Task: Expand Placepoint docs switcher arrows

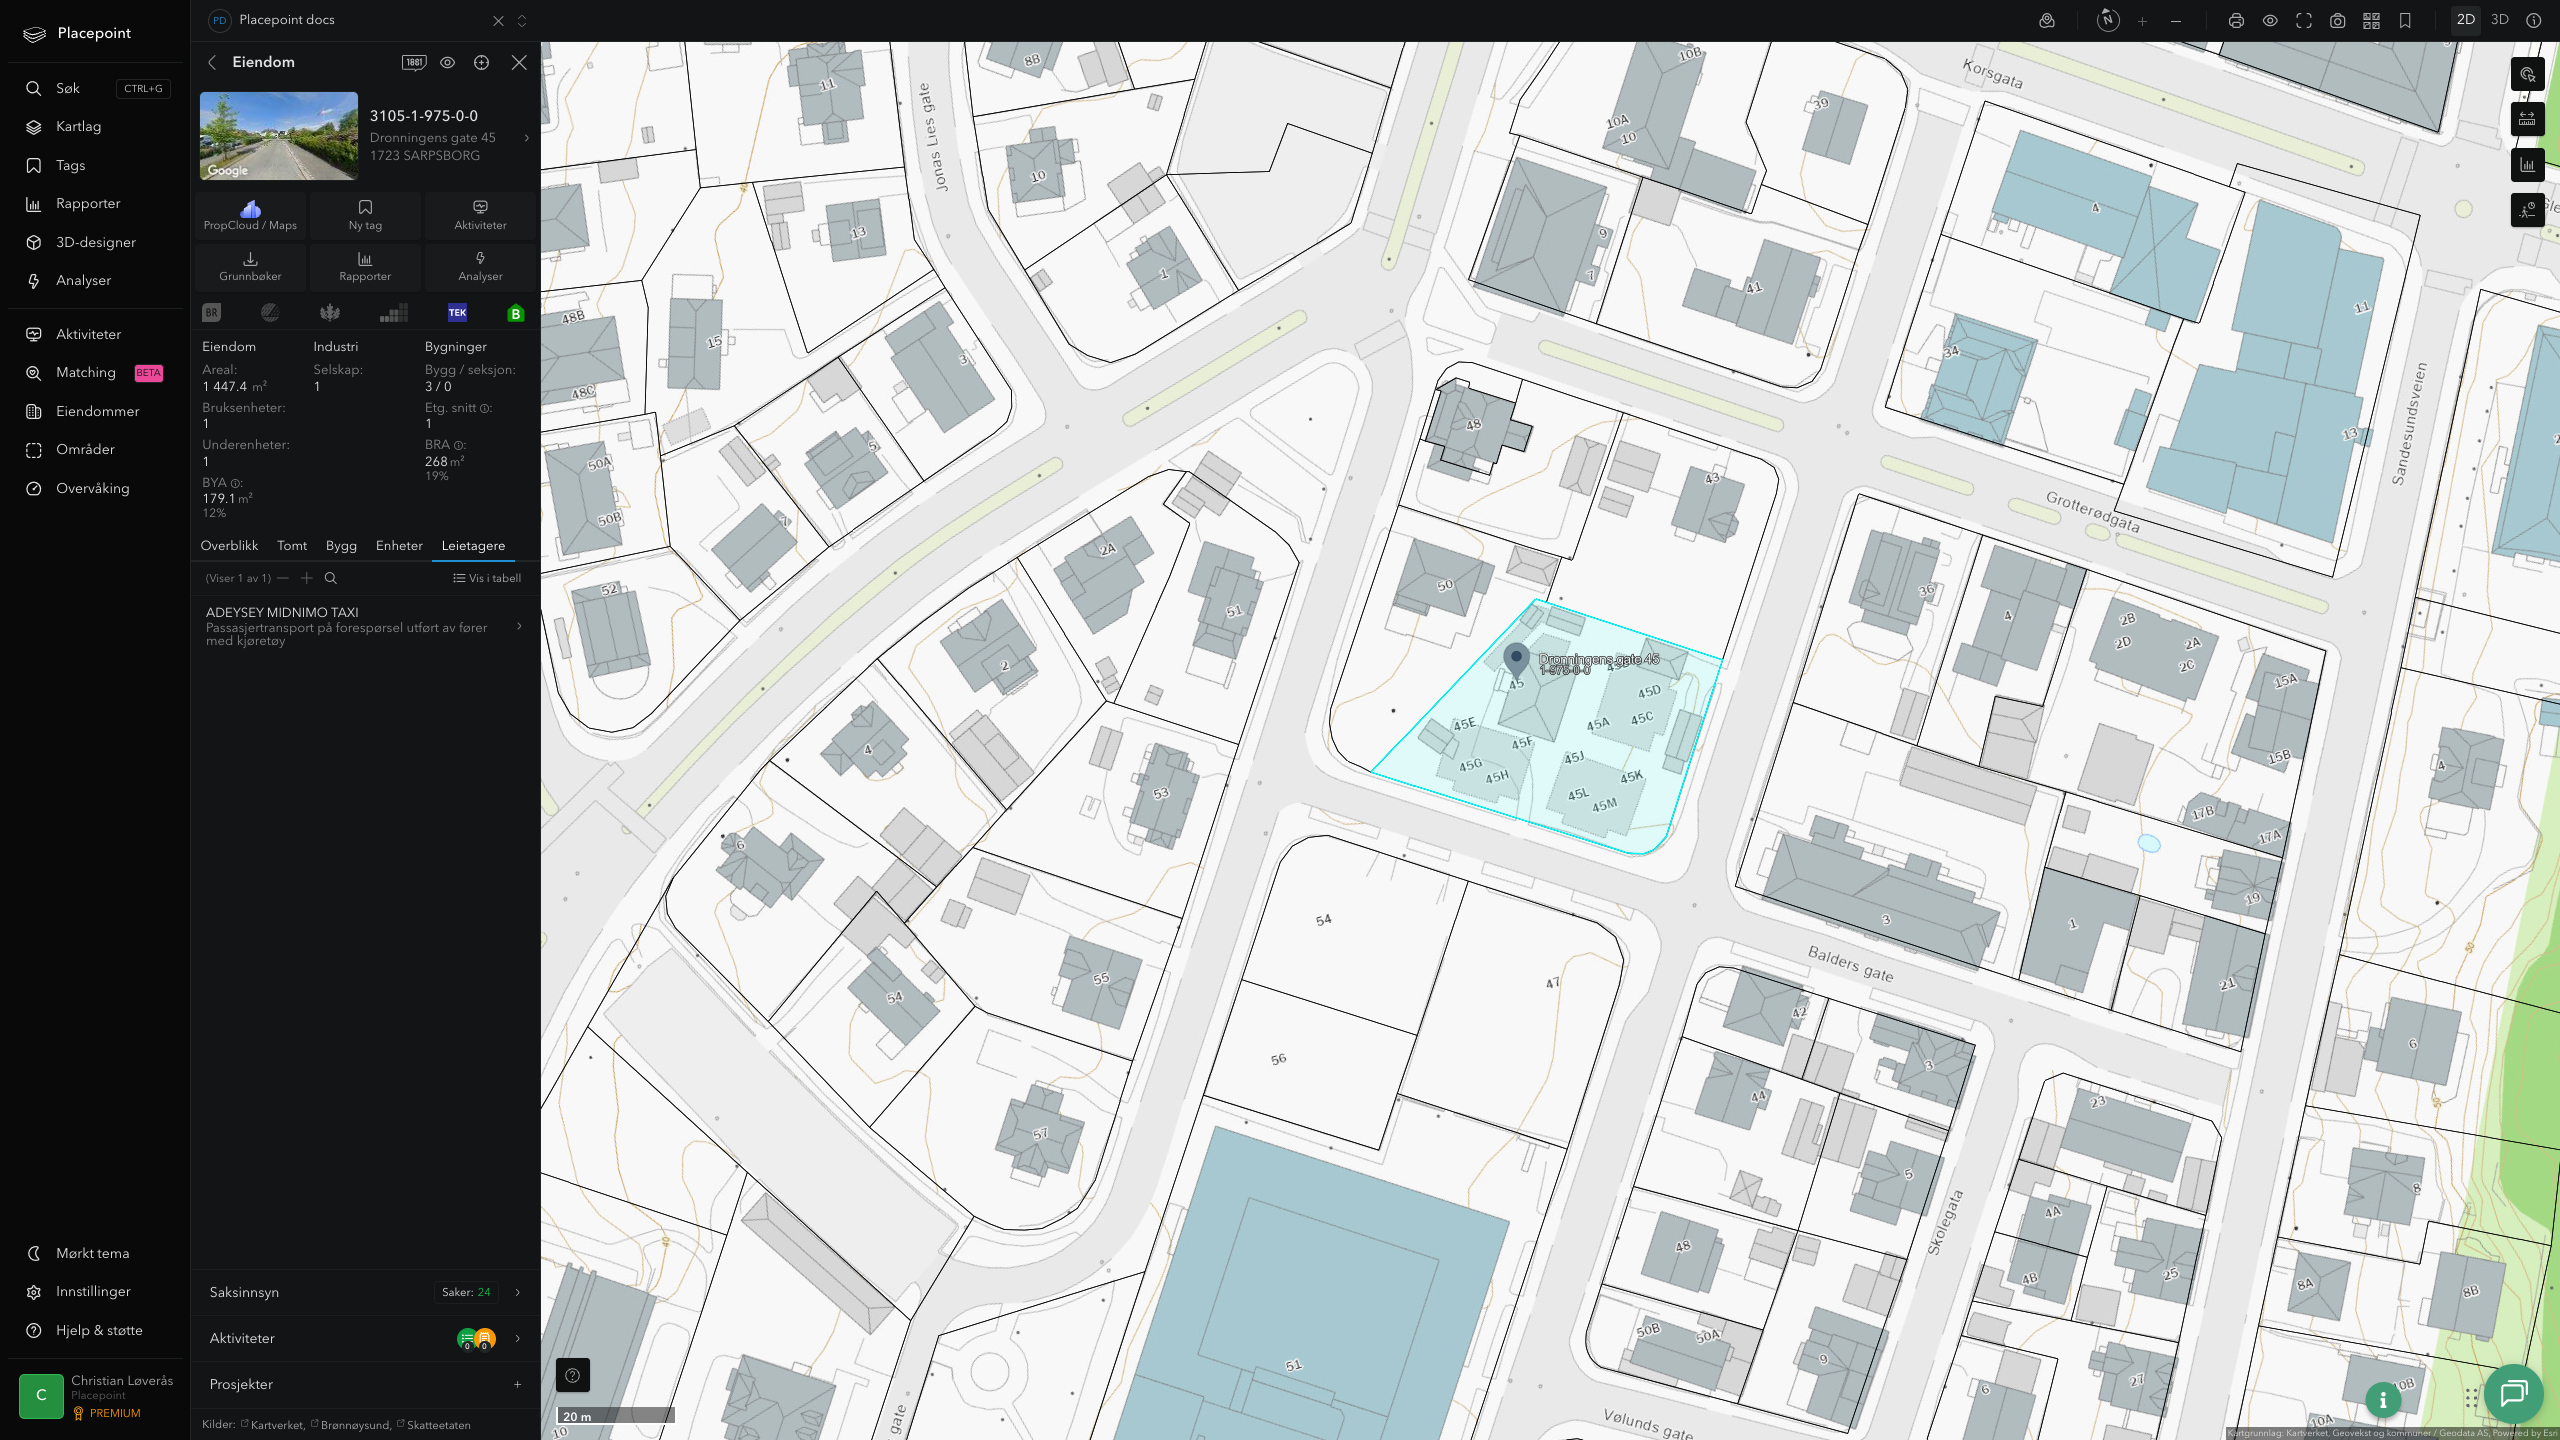Action: point(522,20)
